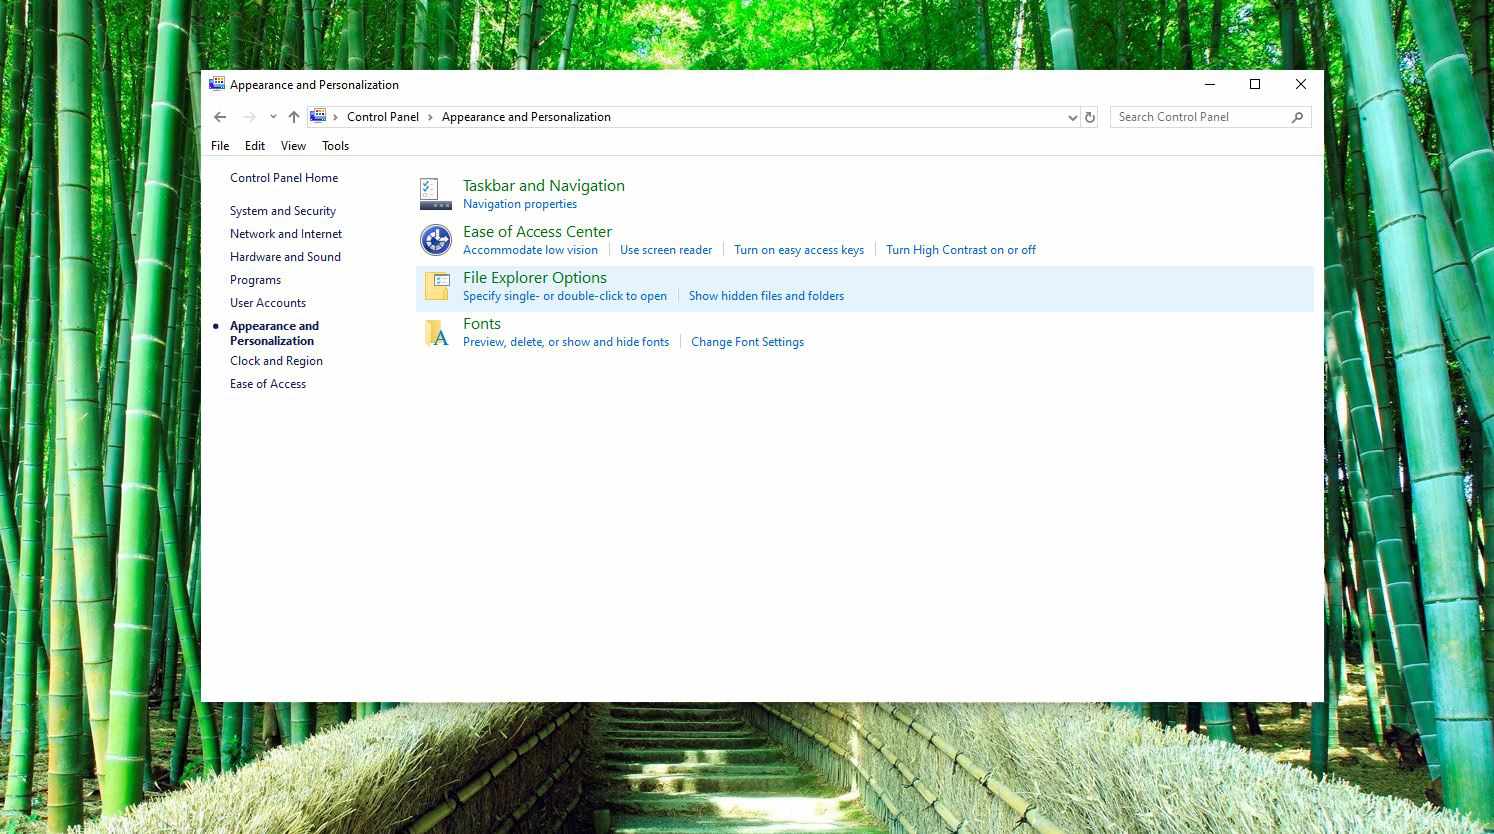Open Network and Internet category

point(286,234)
